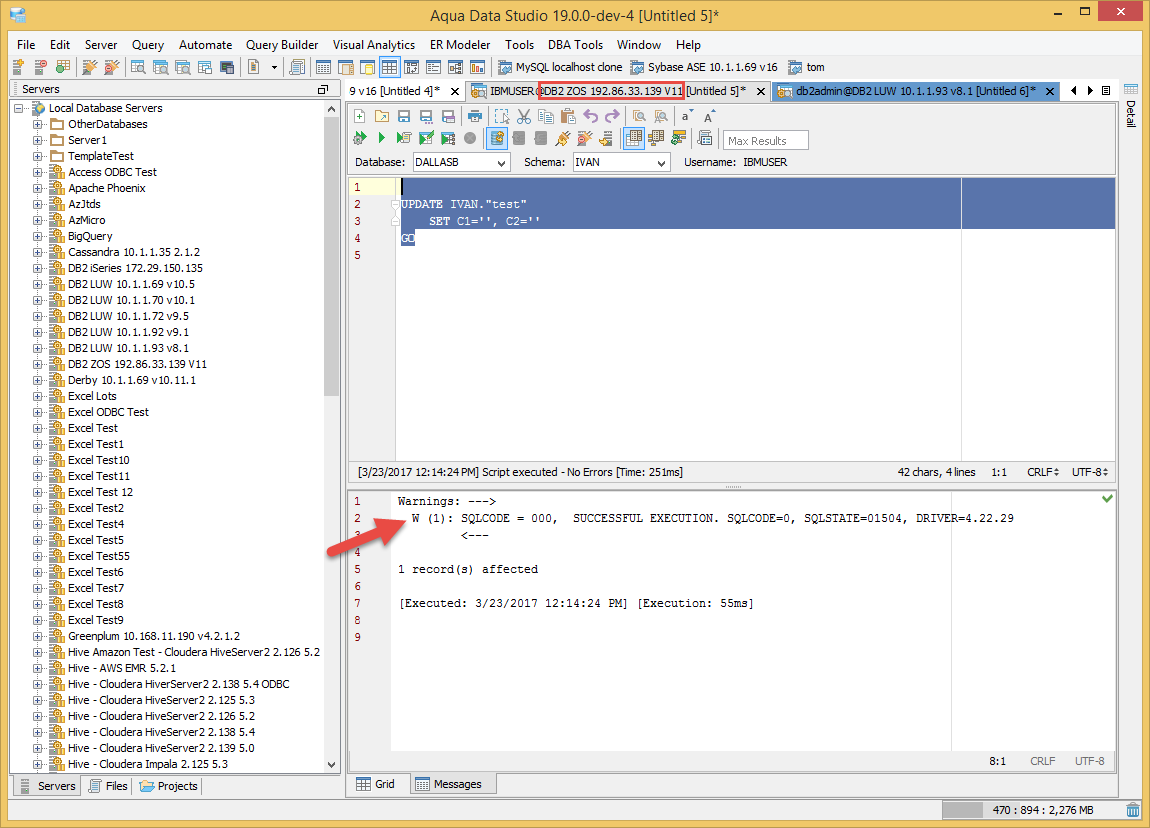Image resolution: width=1150 pixels, height=828 pixels.
Task: Open the DBA Tools menu
Action: 575,45
